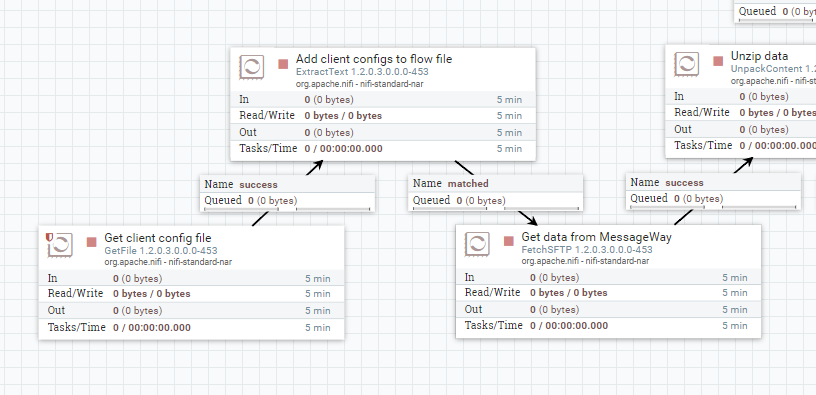Click the UnpackContent processor icon
Image resolution: width=816 pixels, height=395 pixels.
(686, 65)
